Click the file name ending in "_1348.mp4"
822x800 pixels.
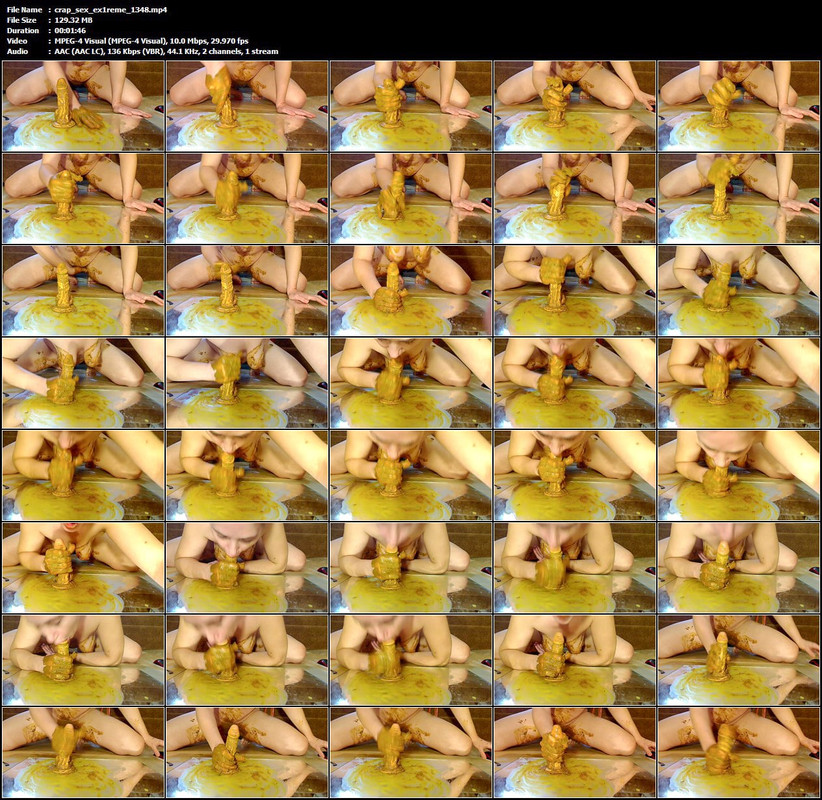point(111,9)
